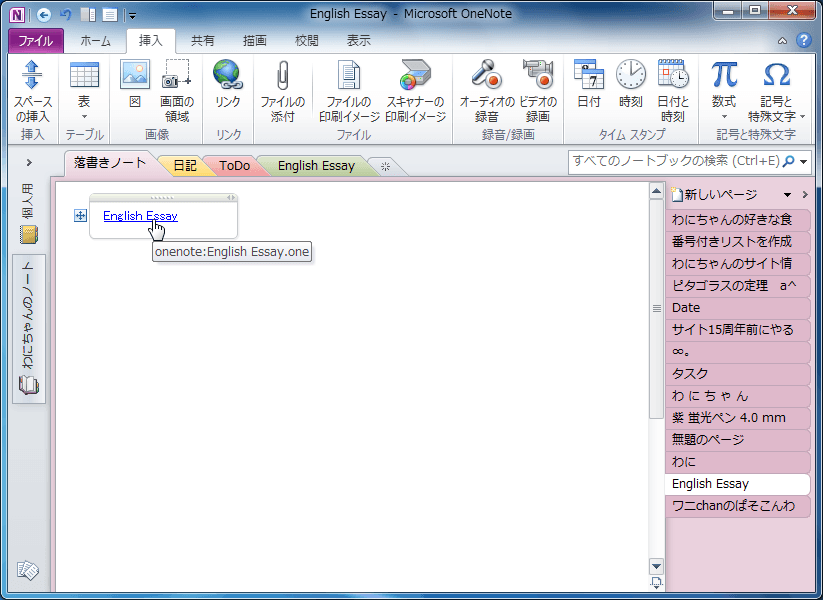Click the vertical scrollbar down arrow
This screenshot has height=600, width=823.
click(x=656, y=566)
